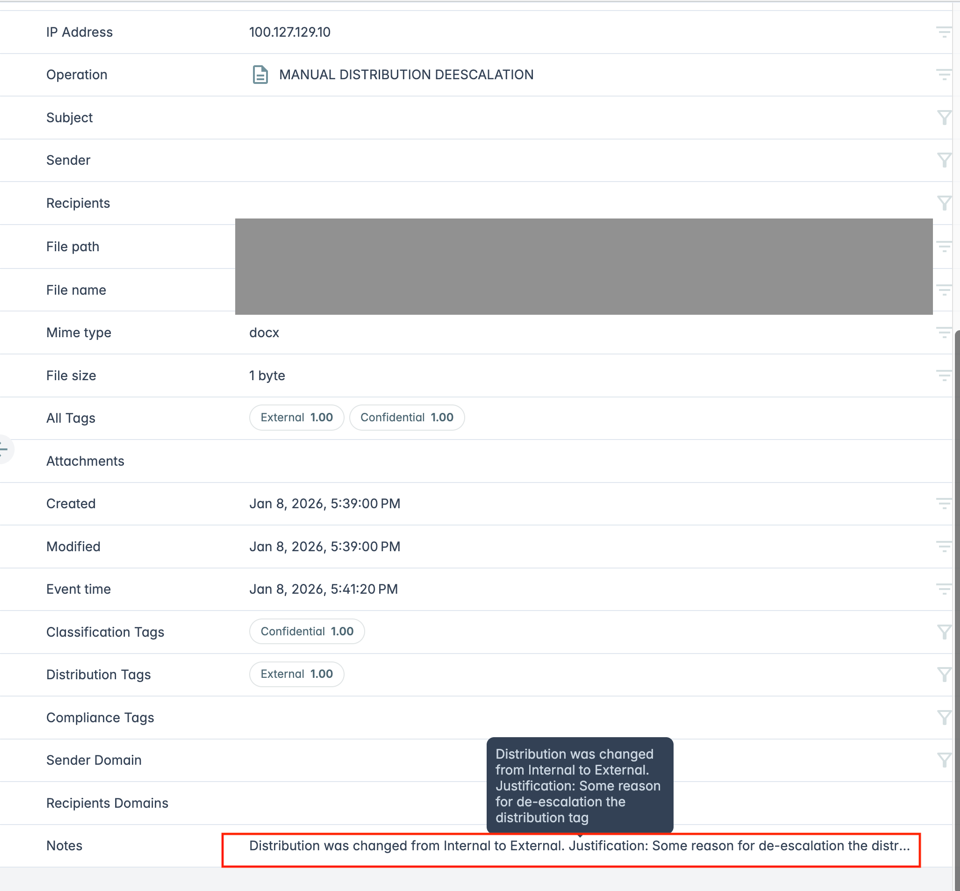Click the funnel icon in Sender row

coord(943,160)
